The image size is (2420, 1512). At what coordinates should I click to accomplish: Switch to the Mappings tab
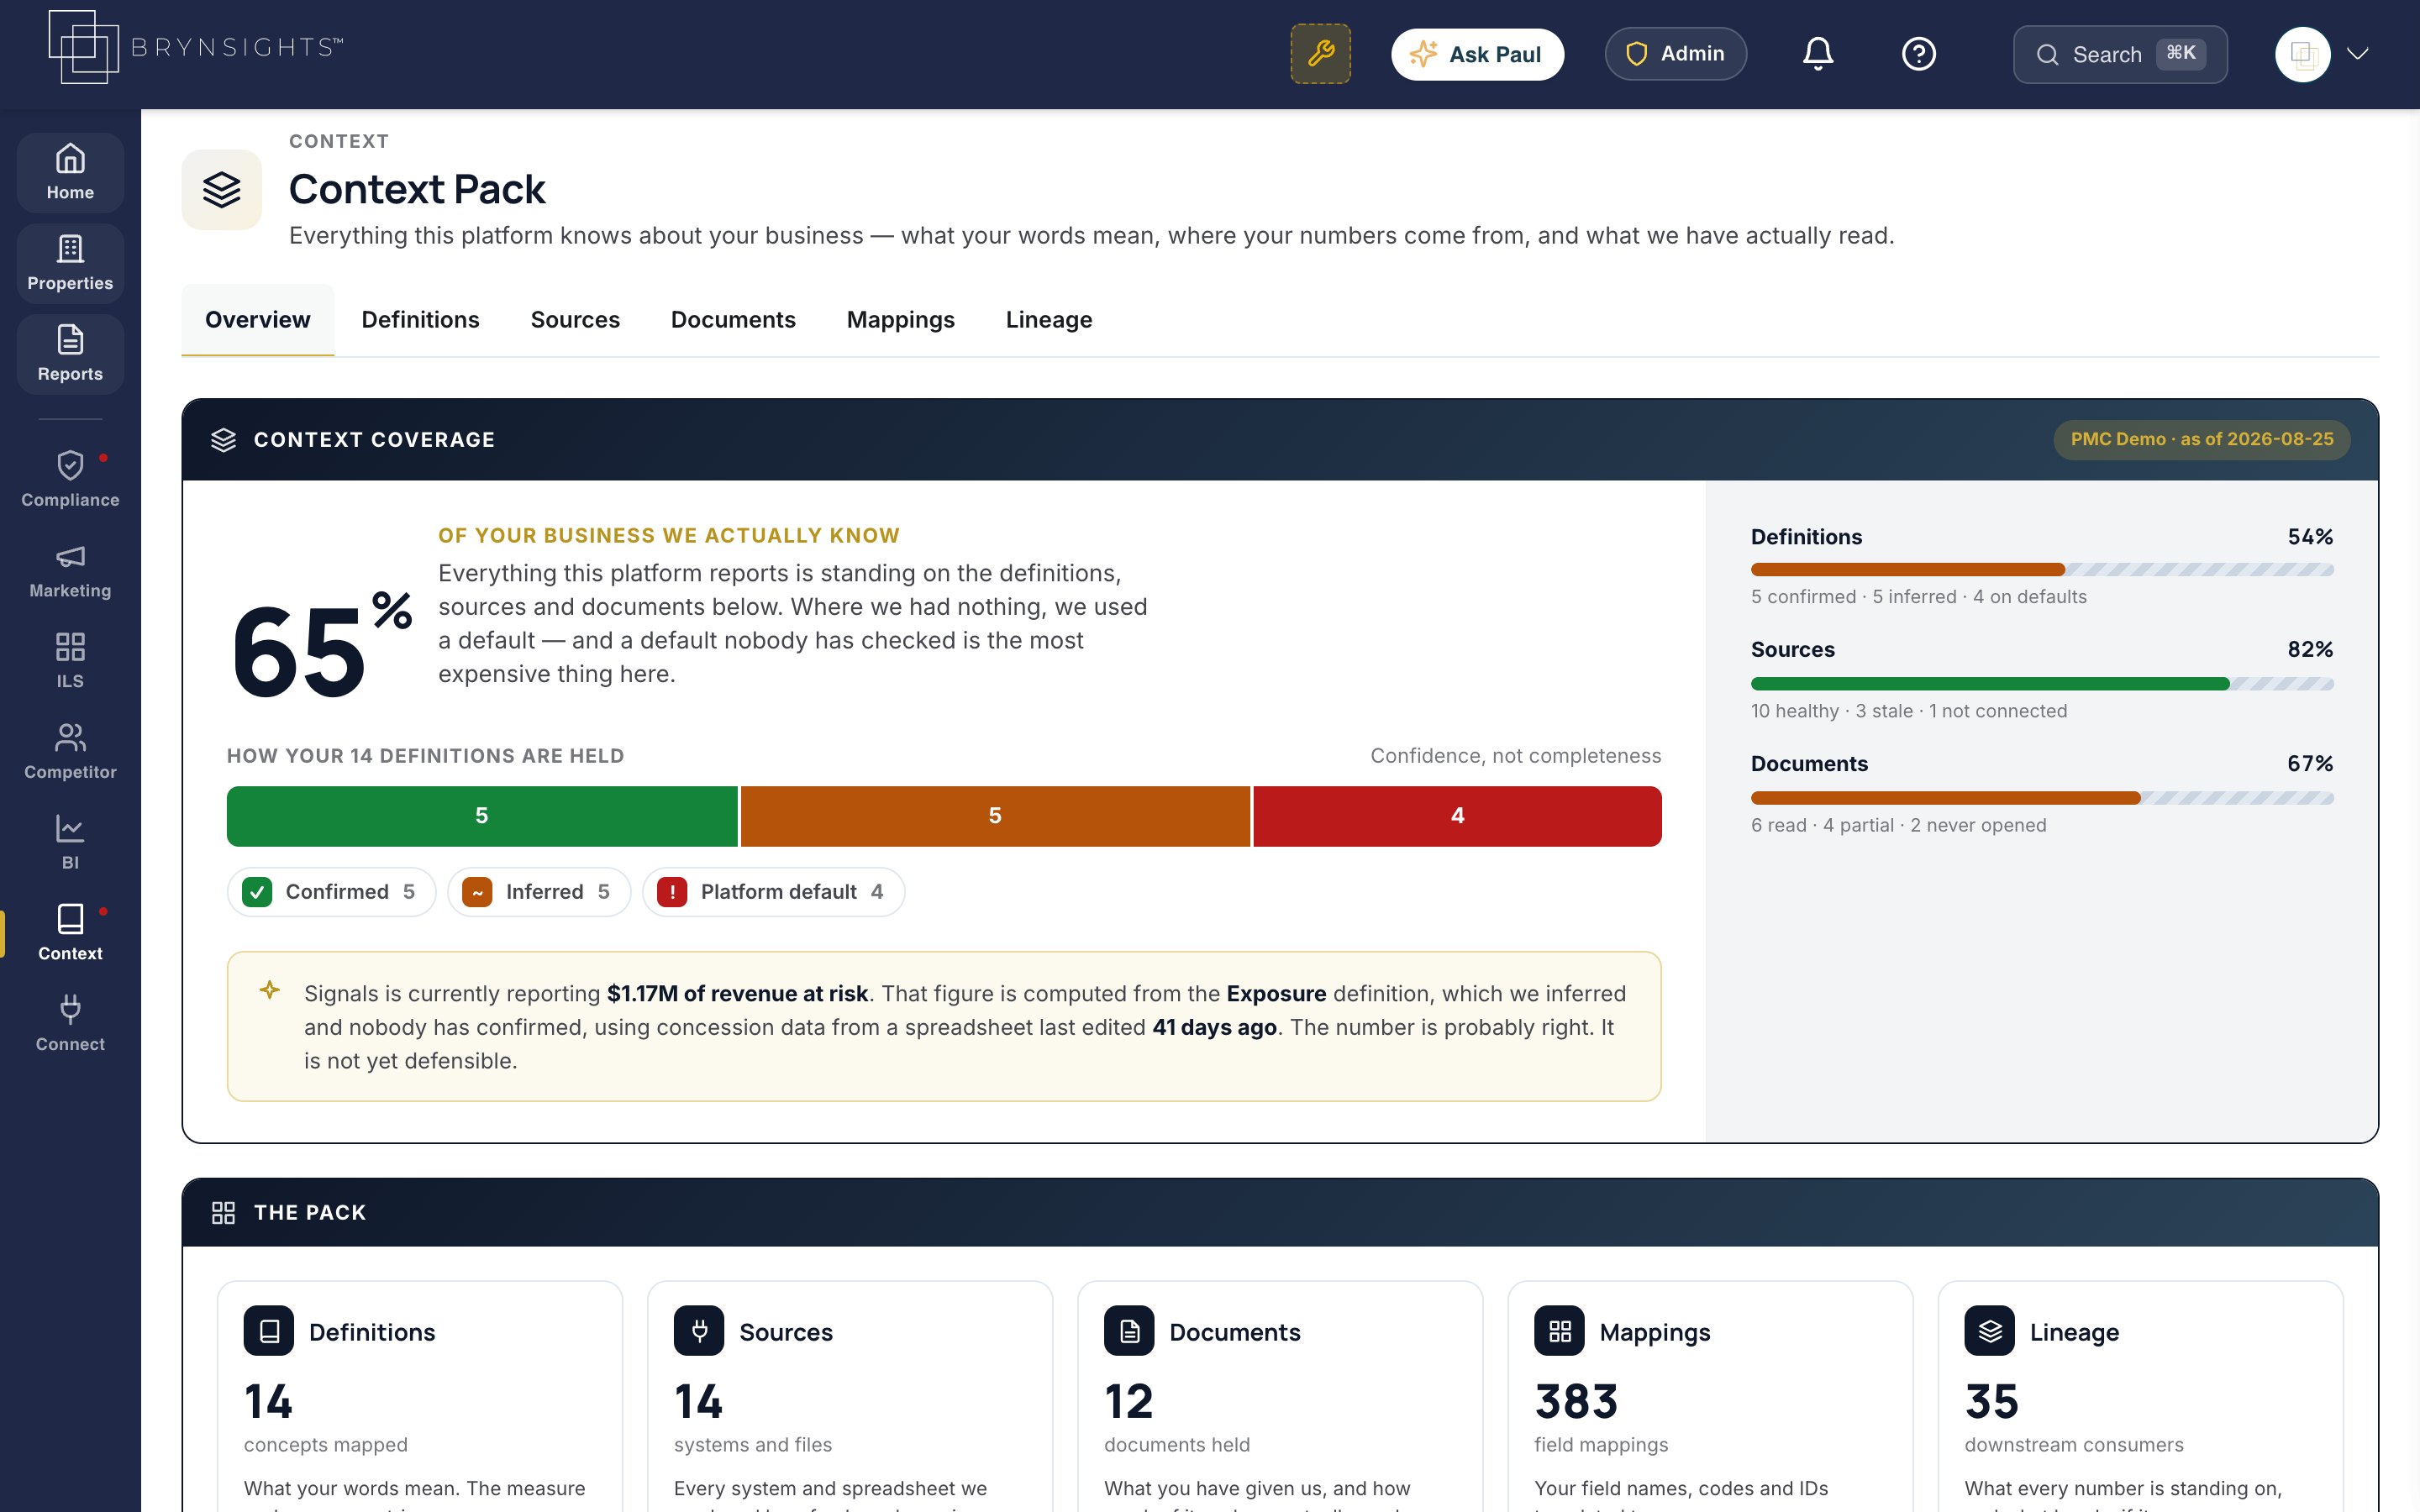pyautogui.click(x=900, y=320)
